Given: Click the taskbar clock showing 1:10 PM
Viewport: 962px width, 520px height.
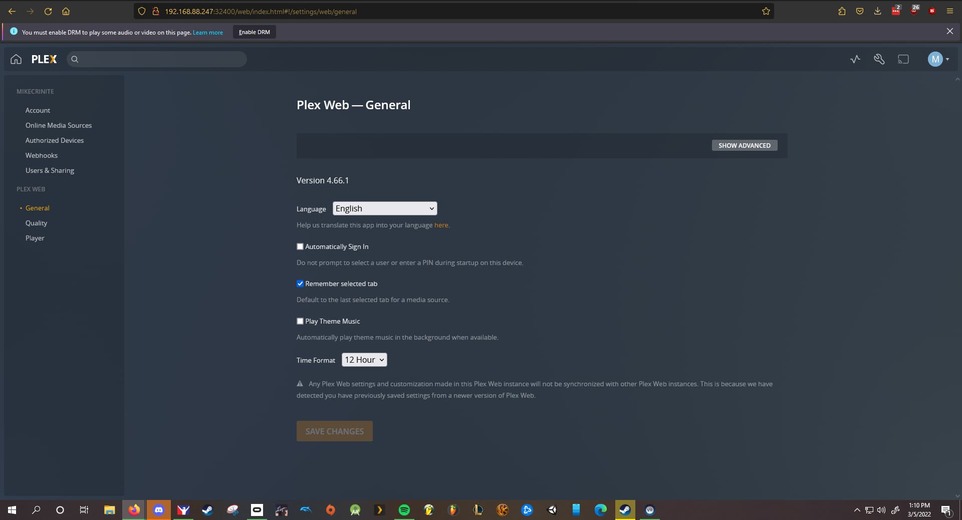Looking at the screenshot, I should (919, 510).
